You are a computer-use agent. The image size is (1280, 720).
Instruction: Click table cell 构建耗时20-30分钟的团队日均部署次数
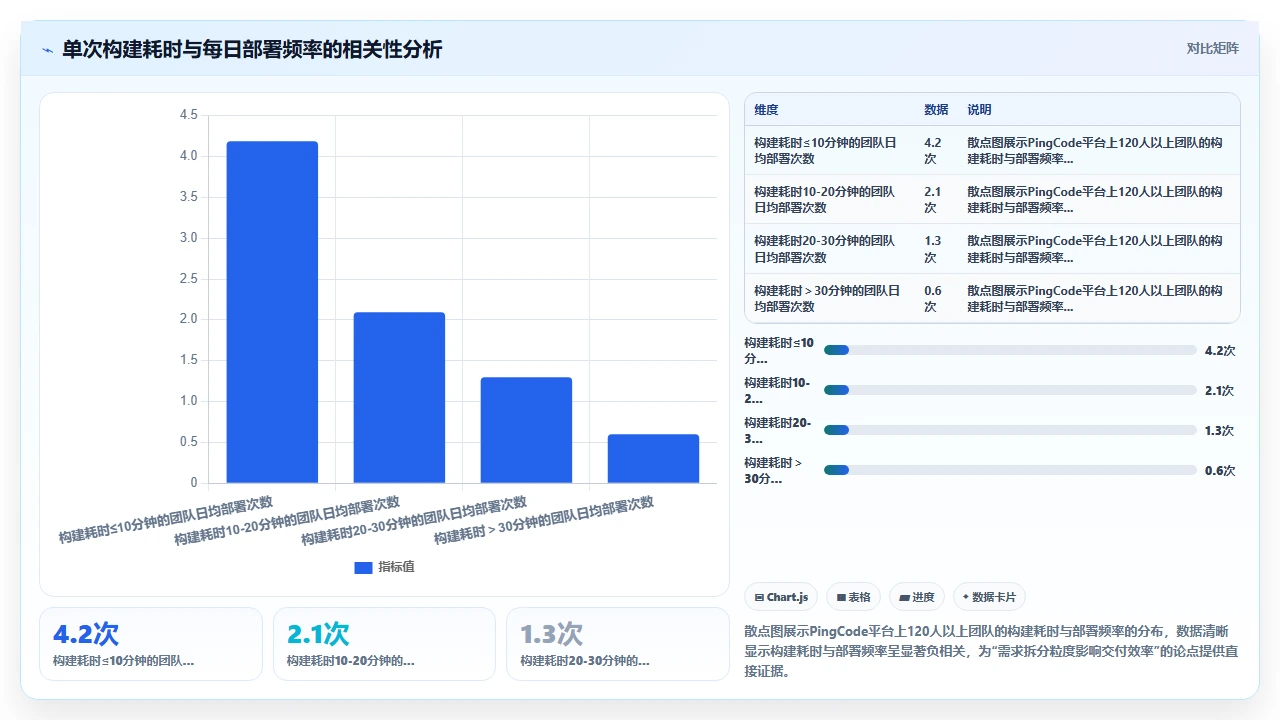coord(830,249)
